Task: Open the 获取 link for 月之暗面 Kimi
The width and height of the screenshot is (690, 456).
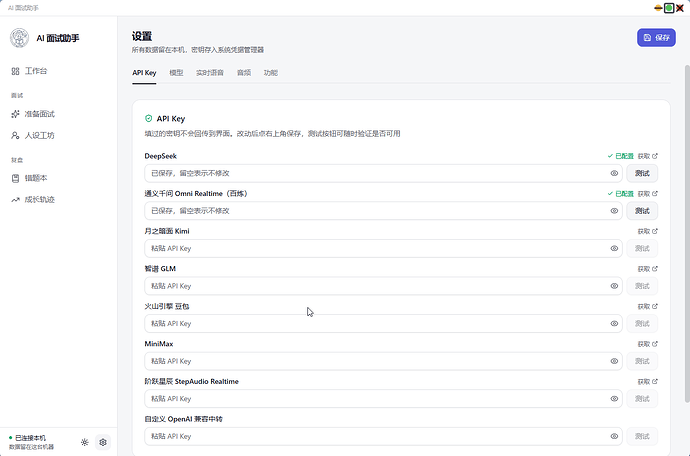Action: [x=648, y=231]
